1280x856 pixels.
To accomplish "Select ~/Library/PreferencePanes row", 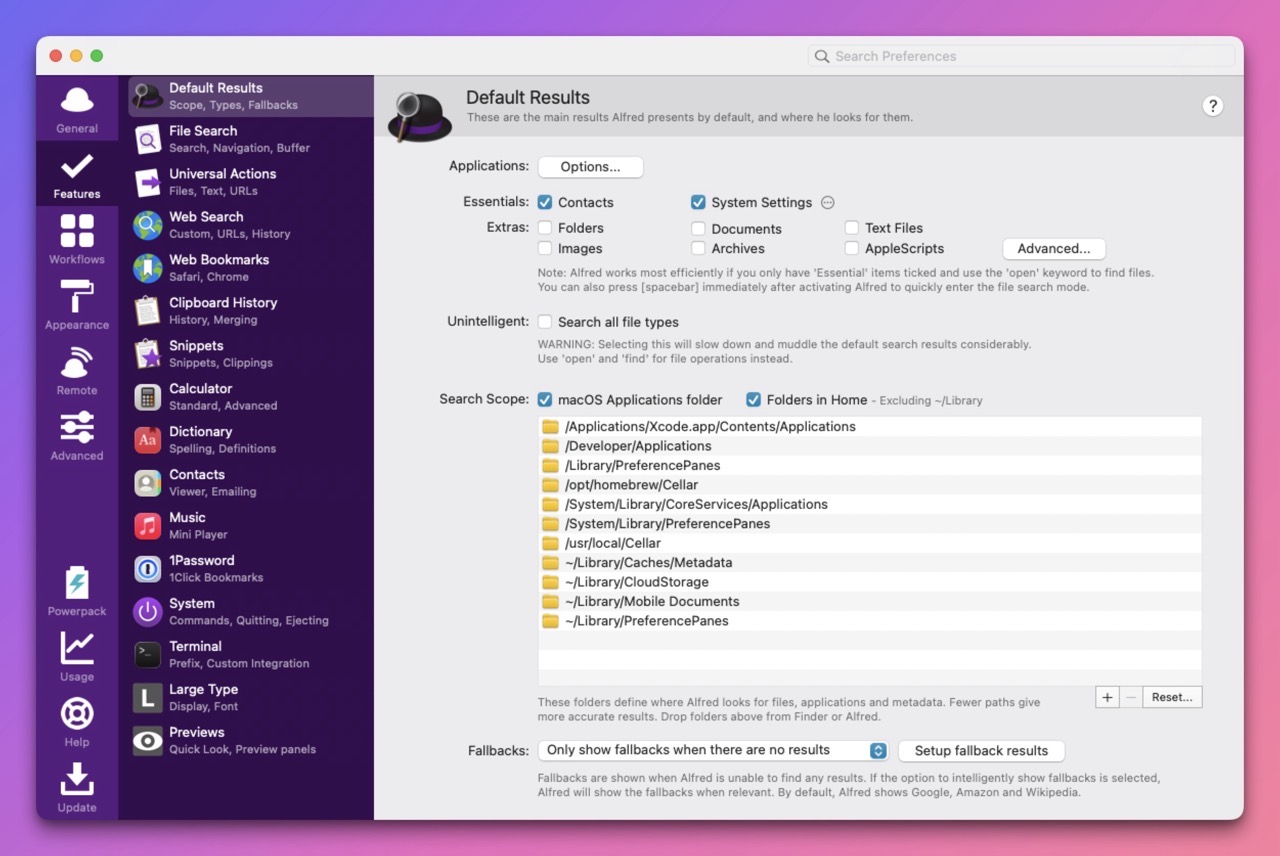I will tap(869, 621).
